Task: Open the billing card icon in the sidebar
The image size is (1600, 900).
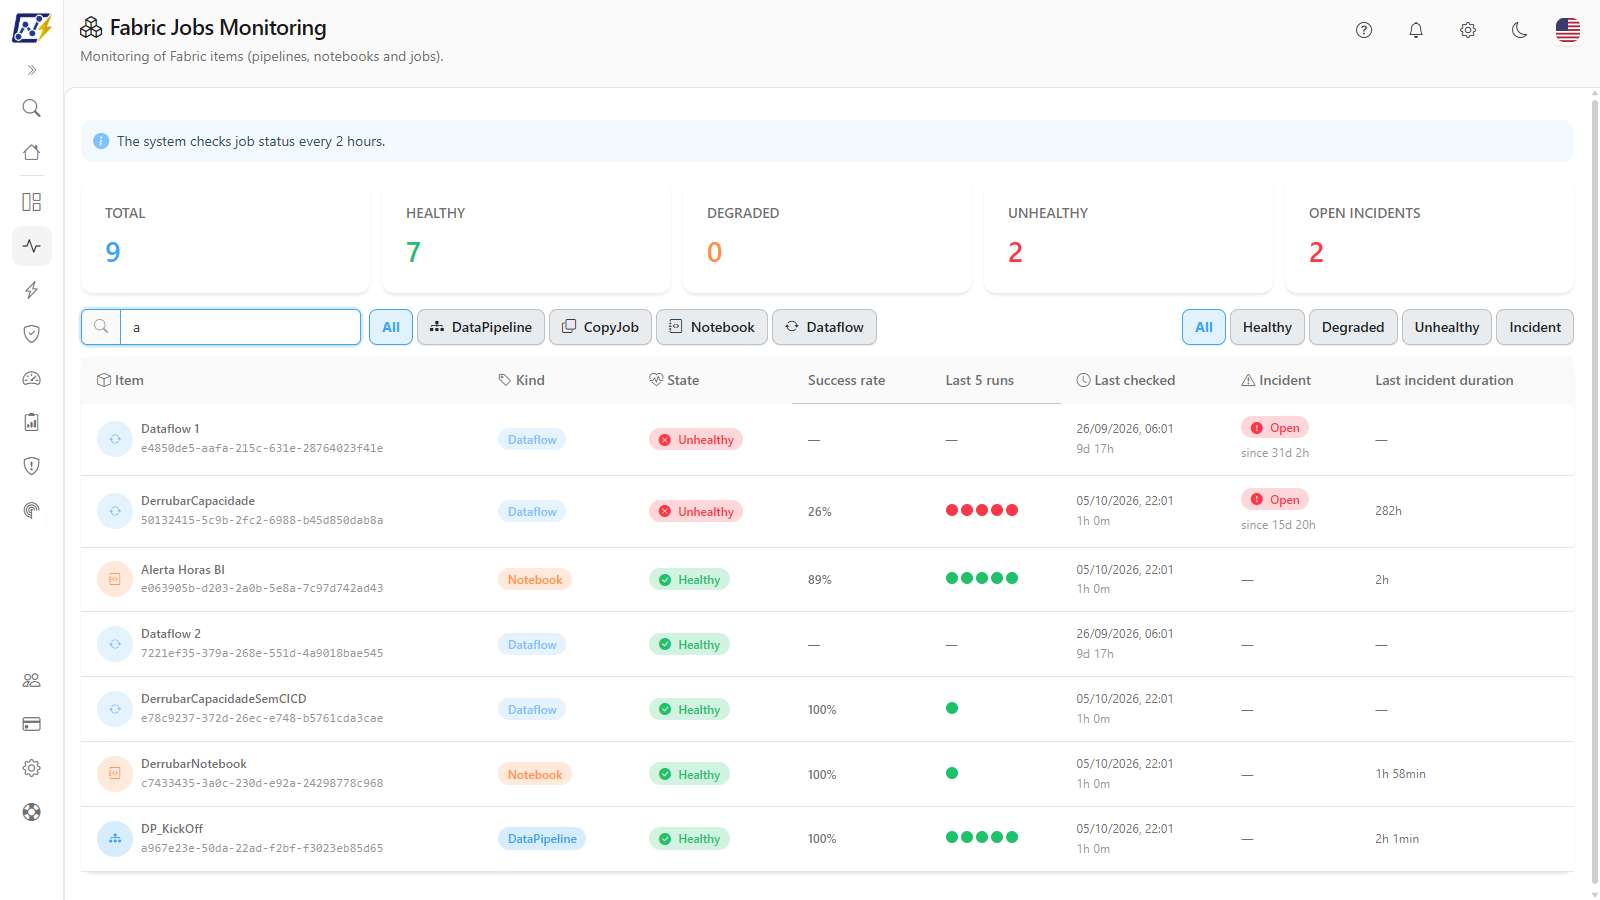Action: 32,724
